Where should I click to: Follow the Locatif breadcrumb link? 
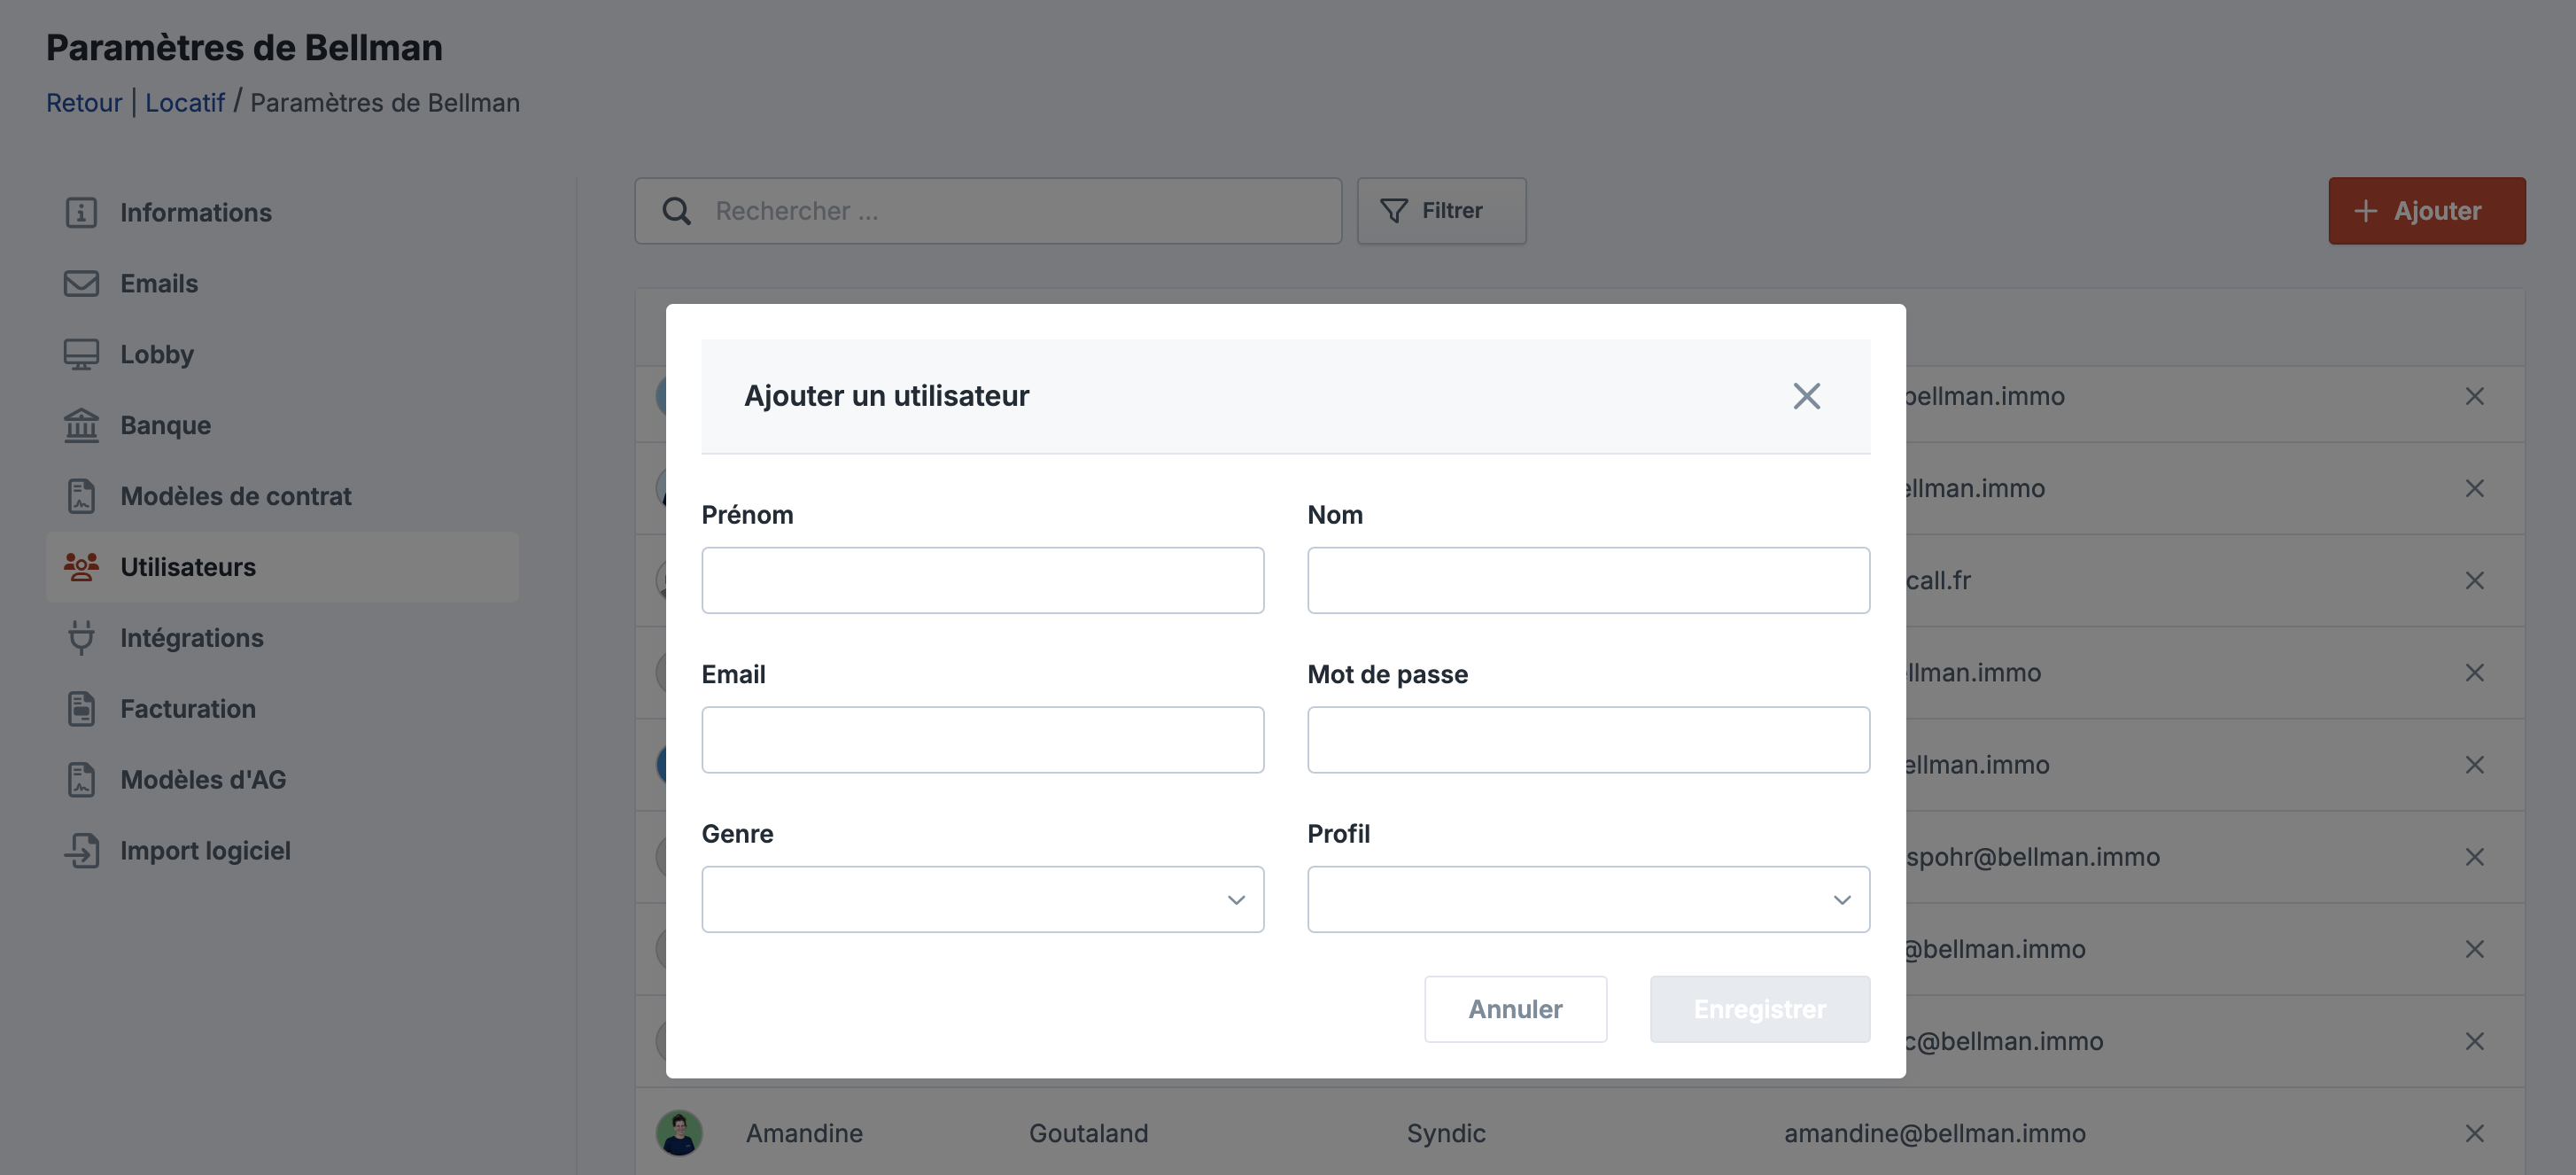tap(185, 102)
